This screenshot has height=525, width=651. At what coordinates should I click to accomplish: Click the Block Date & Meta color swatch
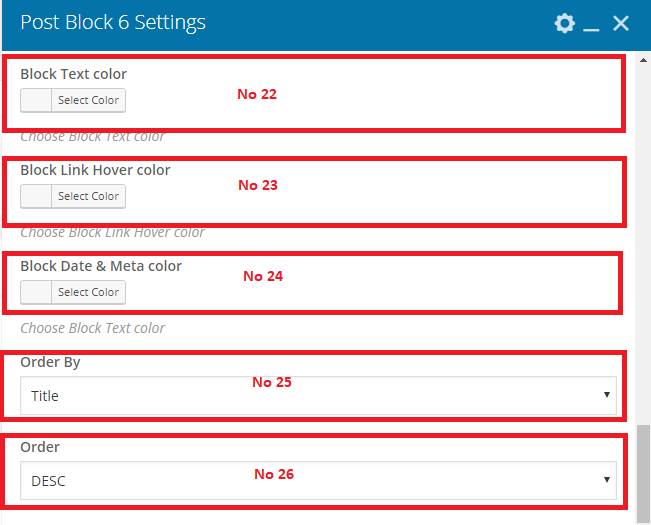click(36, 292)
